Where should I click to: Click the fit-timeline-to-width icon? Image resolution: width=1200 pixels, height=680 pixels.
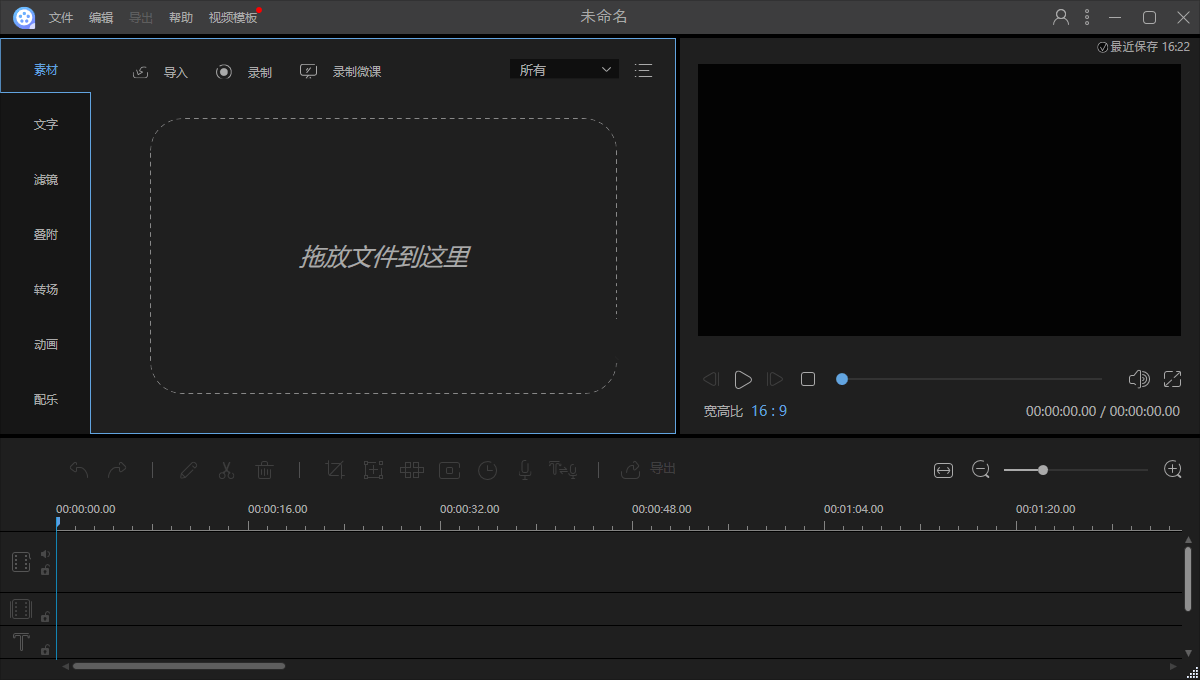pyautogui.click(x=943, y=470)
